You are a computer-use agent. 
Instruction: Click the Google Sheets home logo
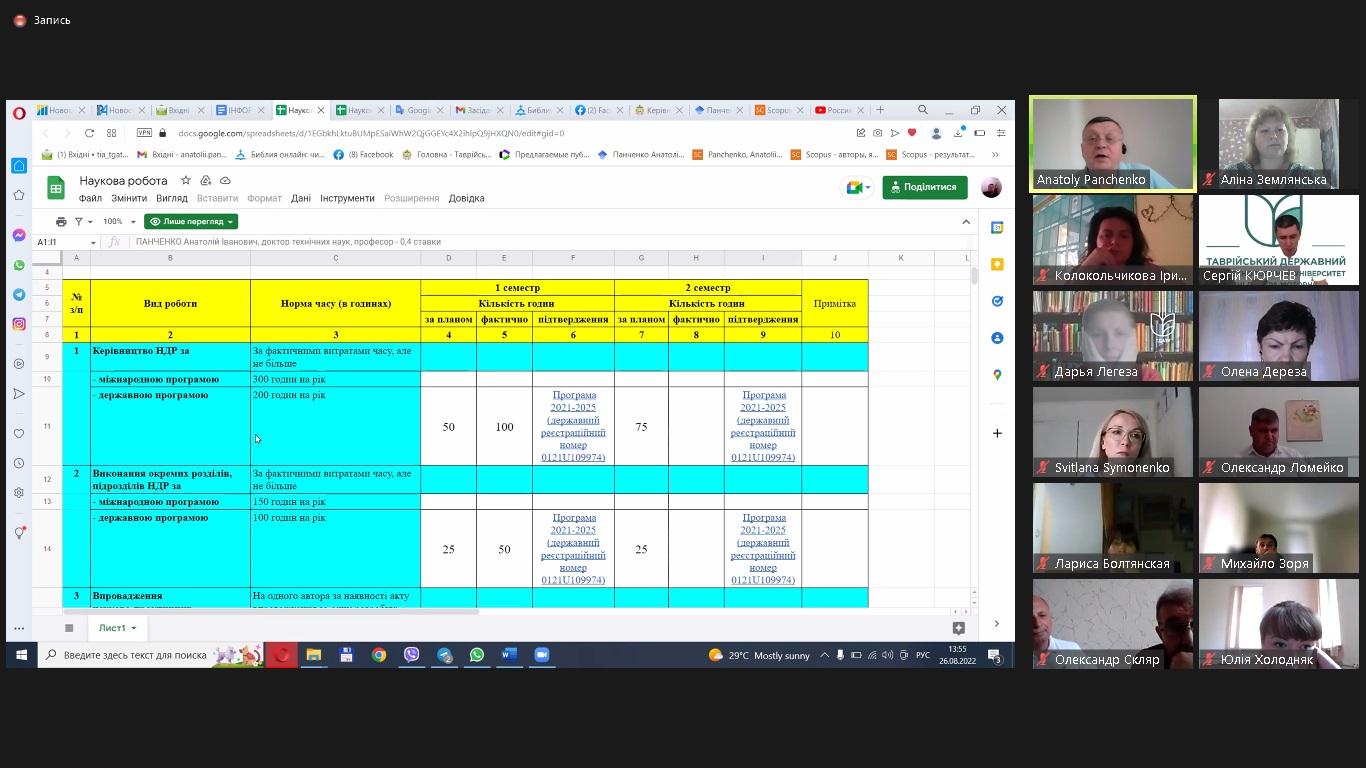click(56, 187)
